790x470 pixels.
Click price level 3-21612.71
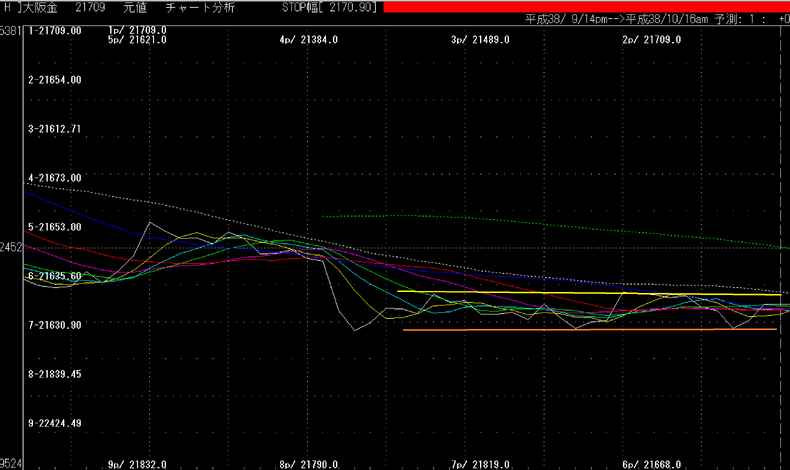pyautogui.click(x=55, y=128)
